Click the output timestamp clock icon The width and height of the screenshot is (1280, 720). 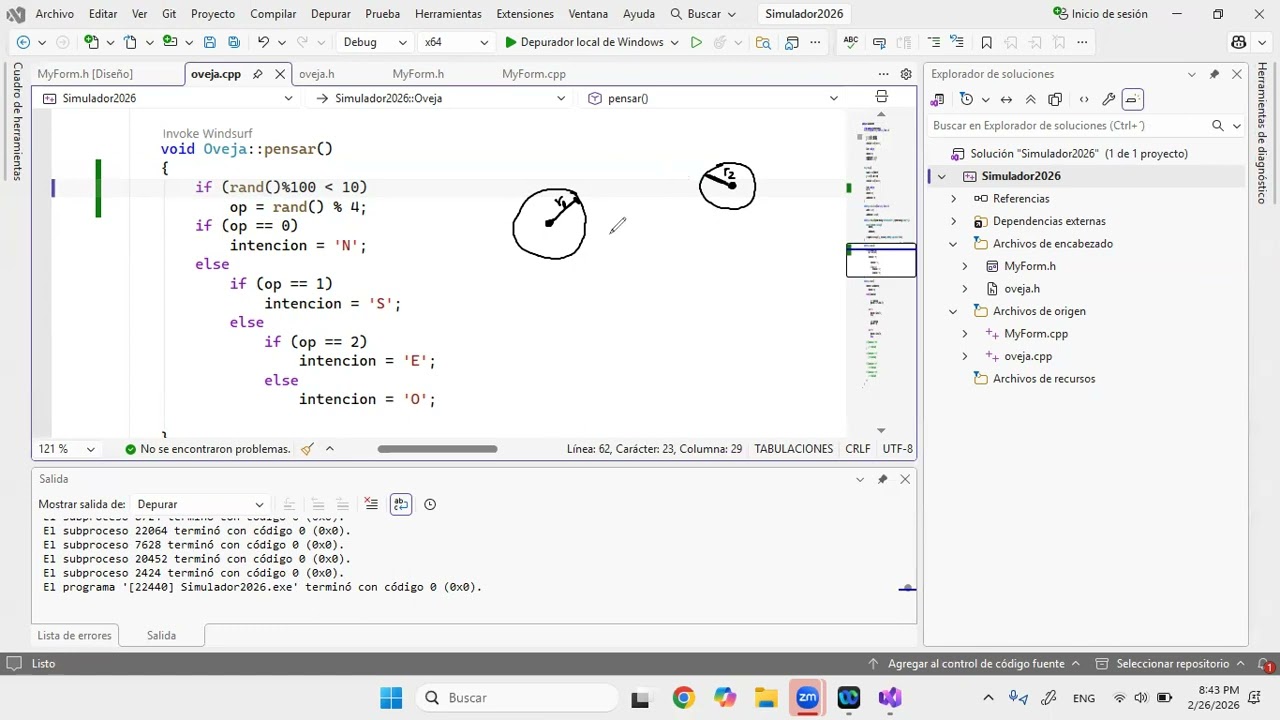pyautogui.click(x=430, y=504)
